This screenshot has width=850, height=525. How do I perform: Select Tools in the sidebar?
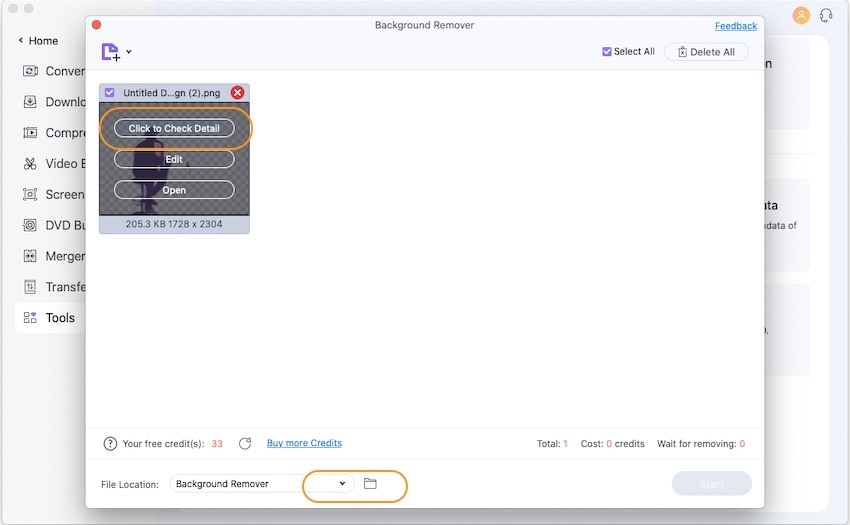click(x=50, y=318)
